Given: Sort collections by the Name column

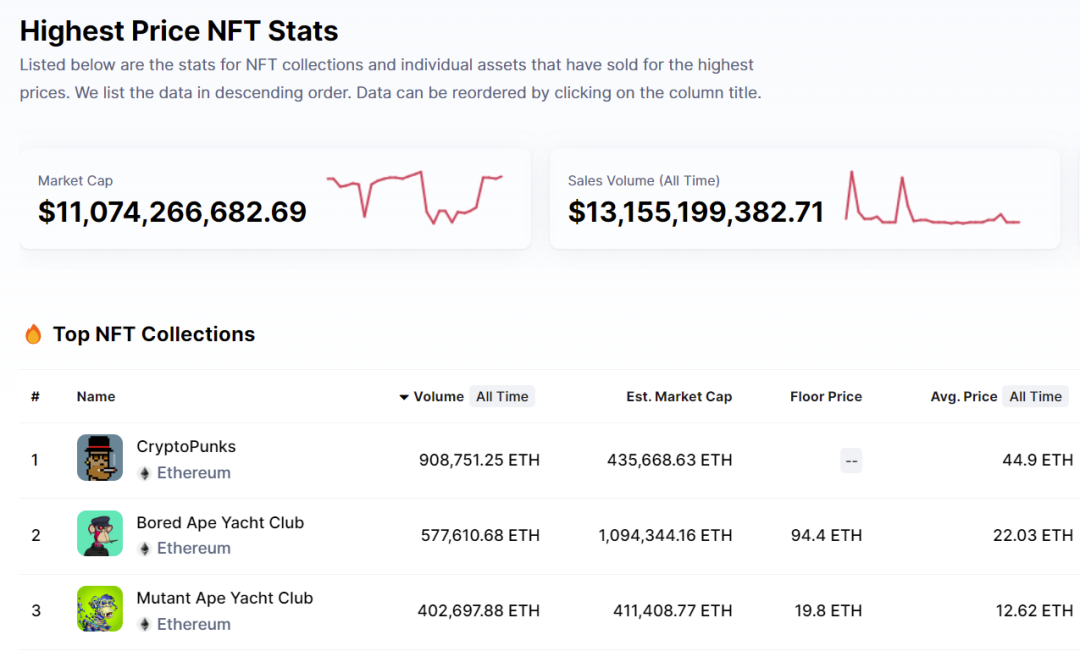Looking at the screenshot, I should pyautogui.click(x=96, y=397).
